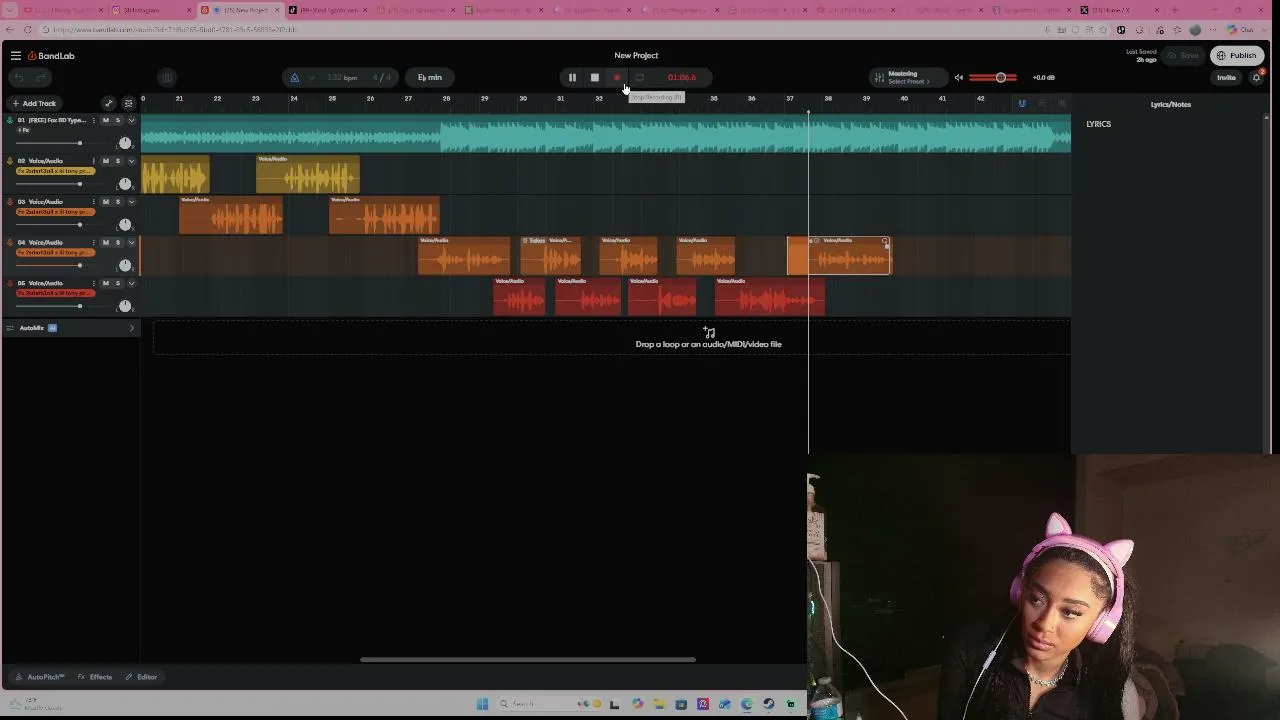
Task: Click the Save button
Action: (x=1184, y=56)
